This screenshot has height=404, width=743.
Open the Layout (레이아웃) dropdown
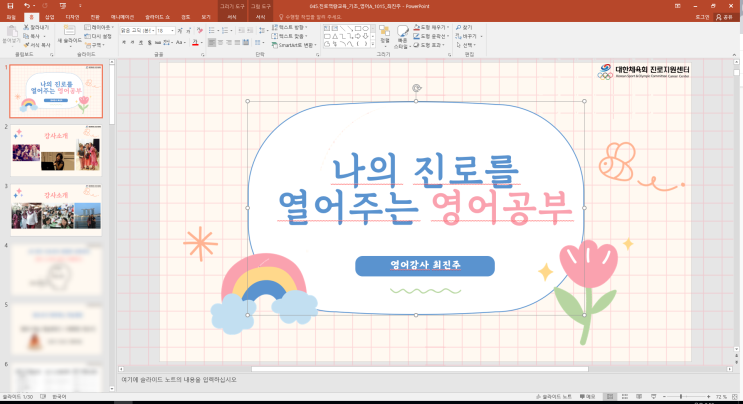[100, 28]
